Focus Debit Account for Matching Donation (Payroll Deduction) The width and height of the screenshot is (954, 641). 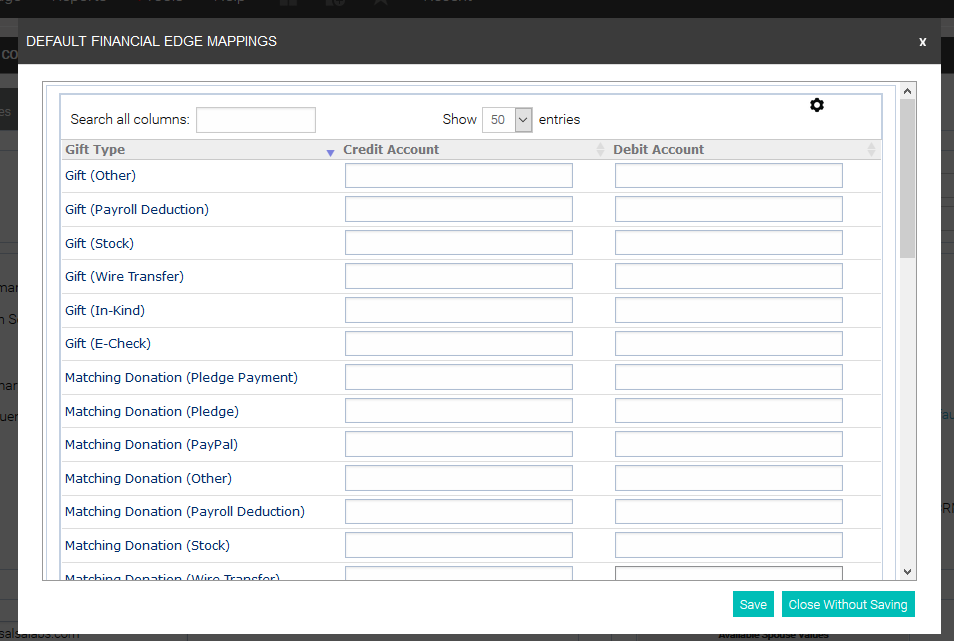coord(729,511)
